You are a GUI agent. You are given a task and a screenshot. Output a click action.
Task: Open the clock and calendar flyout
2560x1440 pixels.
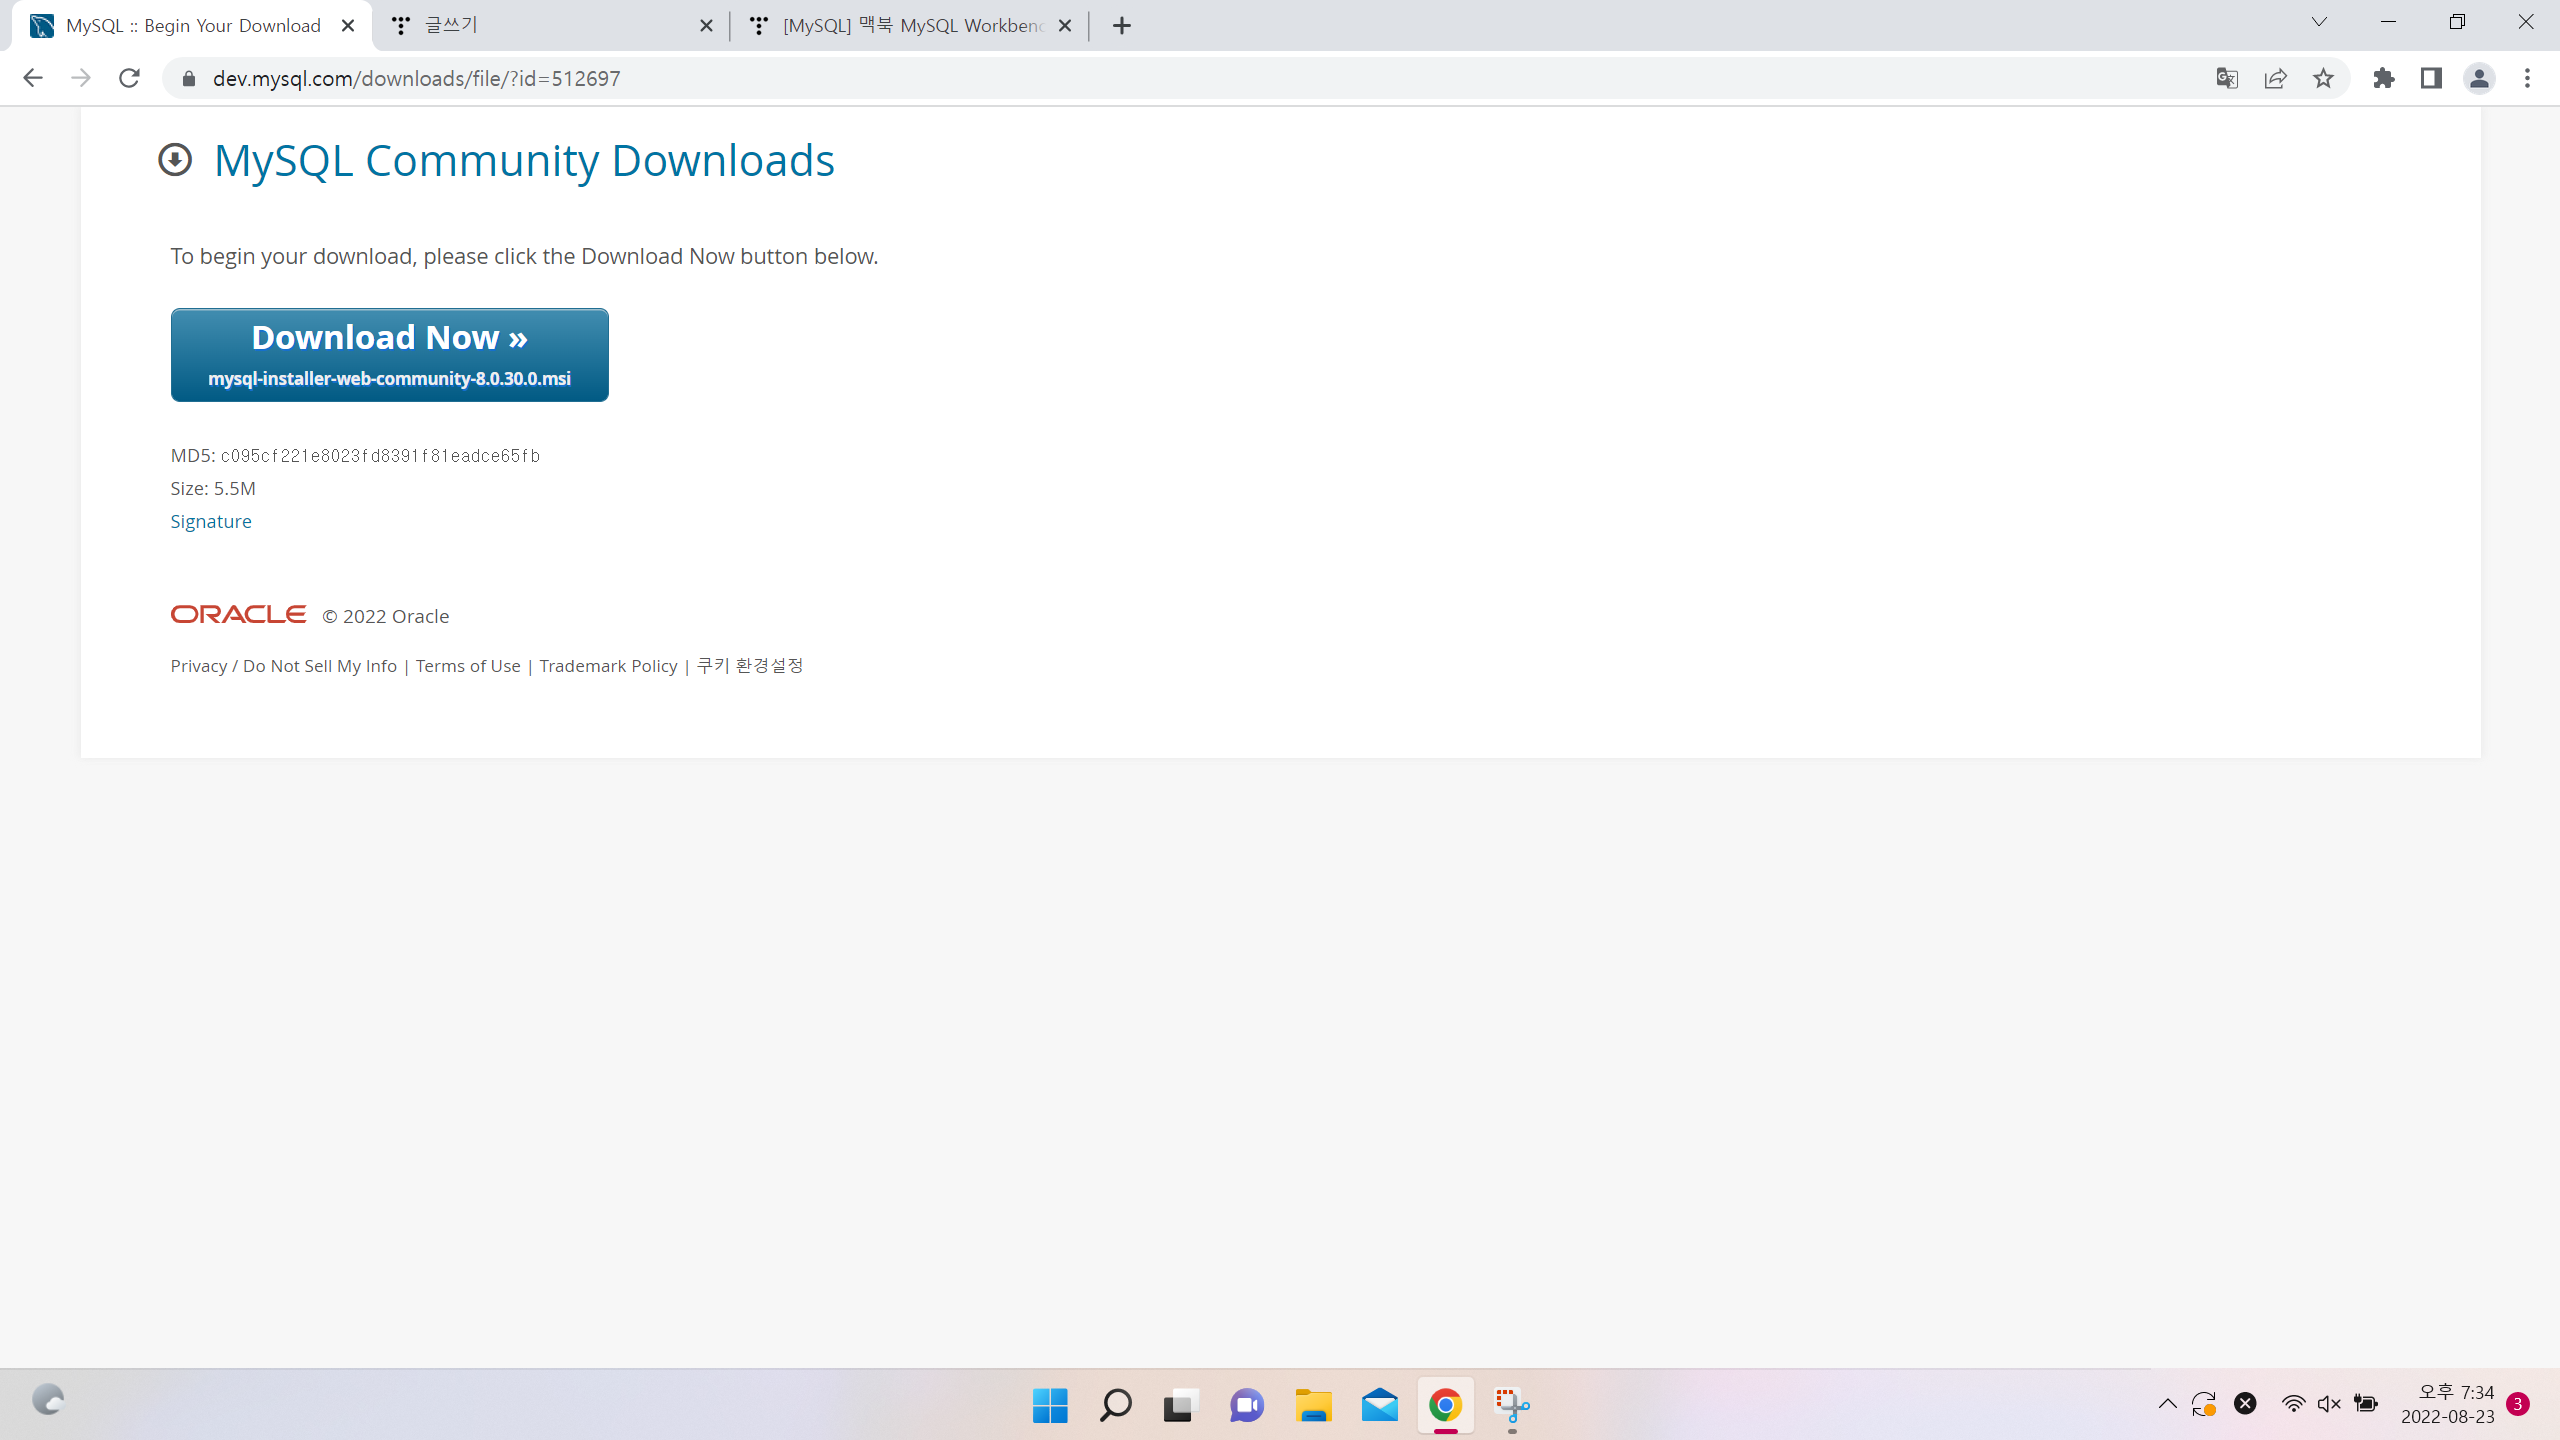point(2448,1404)
